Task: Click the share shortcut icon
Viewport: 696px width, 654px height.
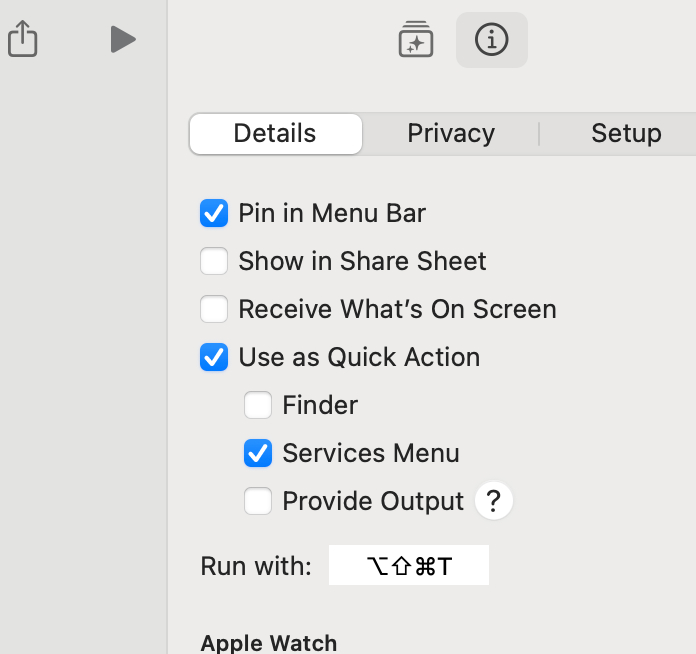Action: point(22,39)
